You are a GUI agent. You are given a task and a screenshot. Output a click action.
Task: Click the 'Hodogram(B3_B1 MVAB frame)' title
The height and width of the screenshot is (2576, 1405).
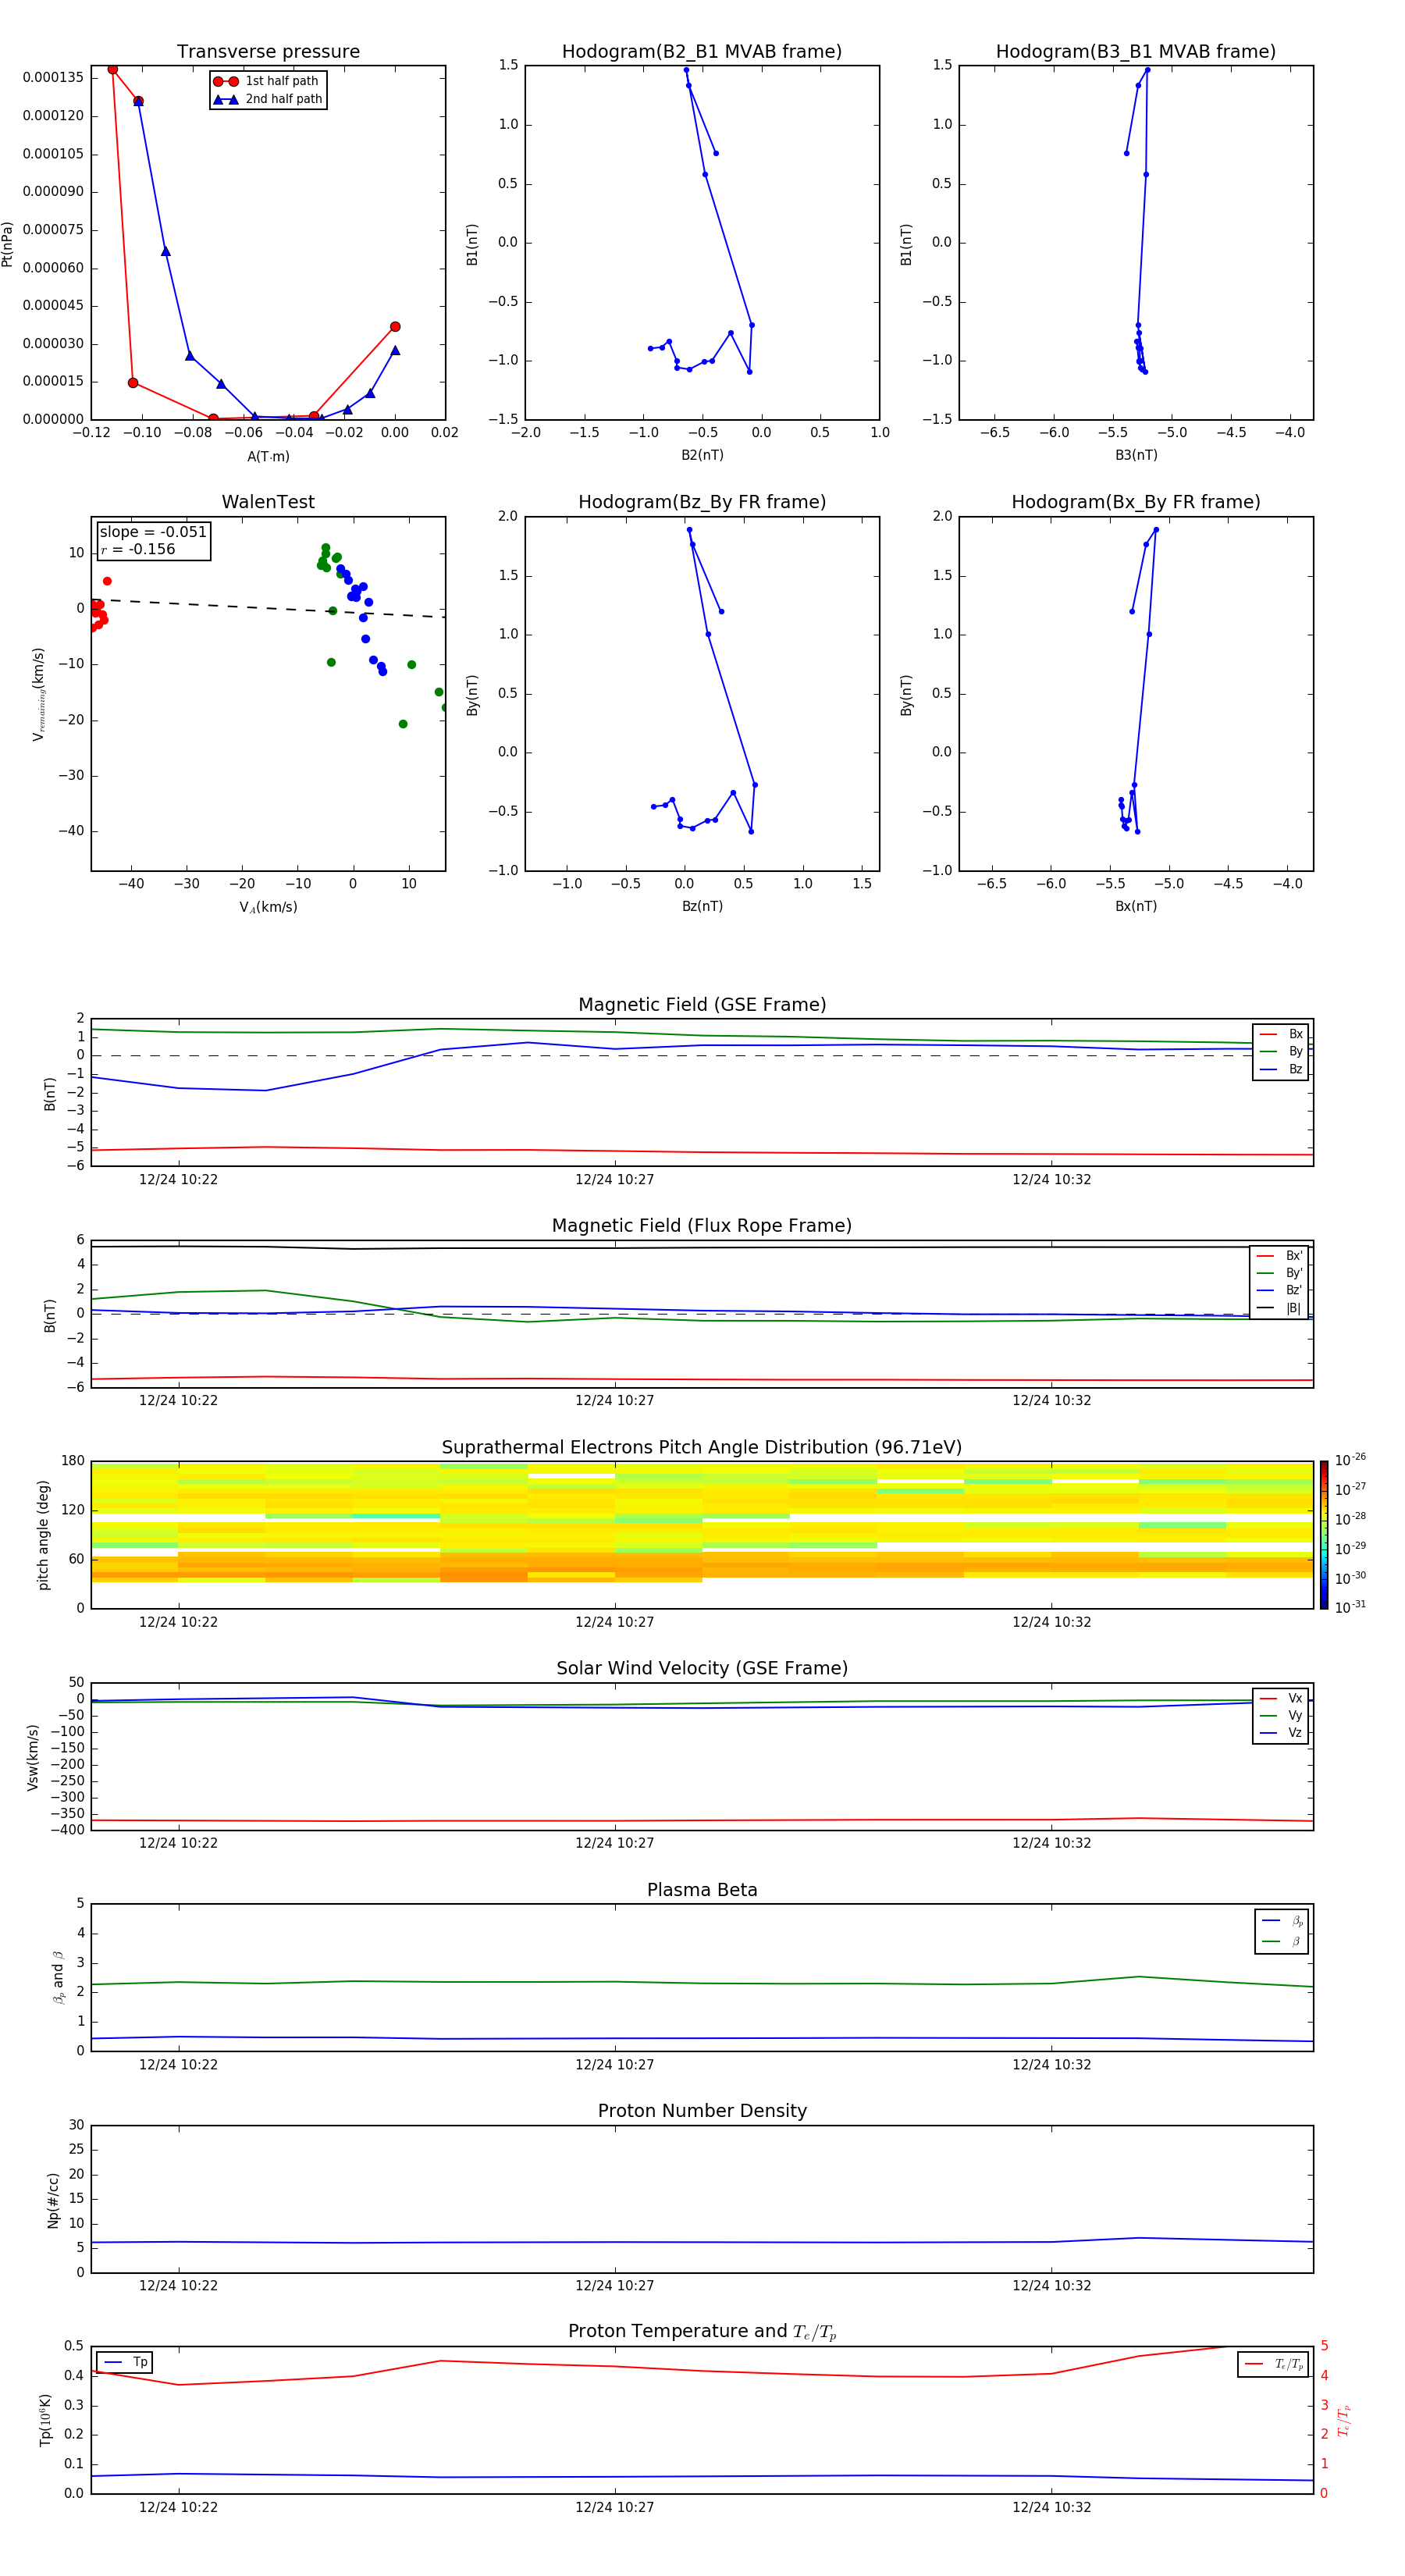tap(1136, 52)
